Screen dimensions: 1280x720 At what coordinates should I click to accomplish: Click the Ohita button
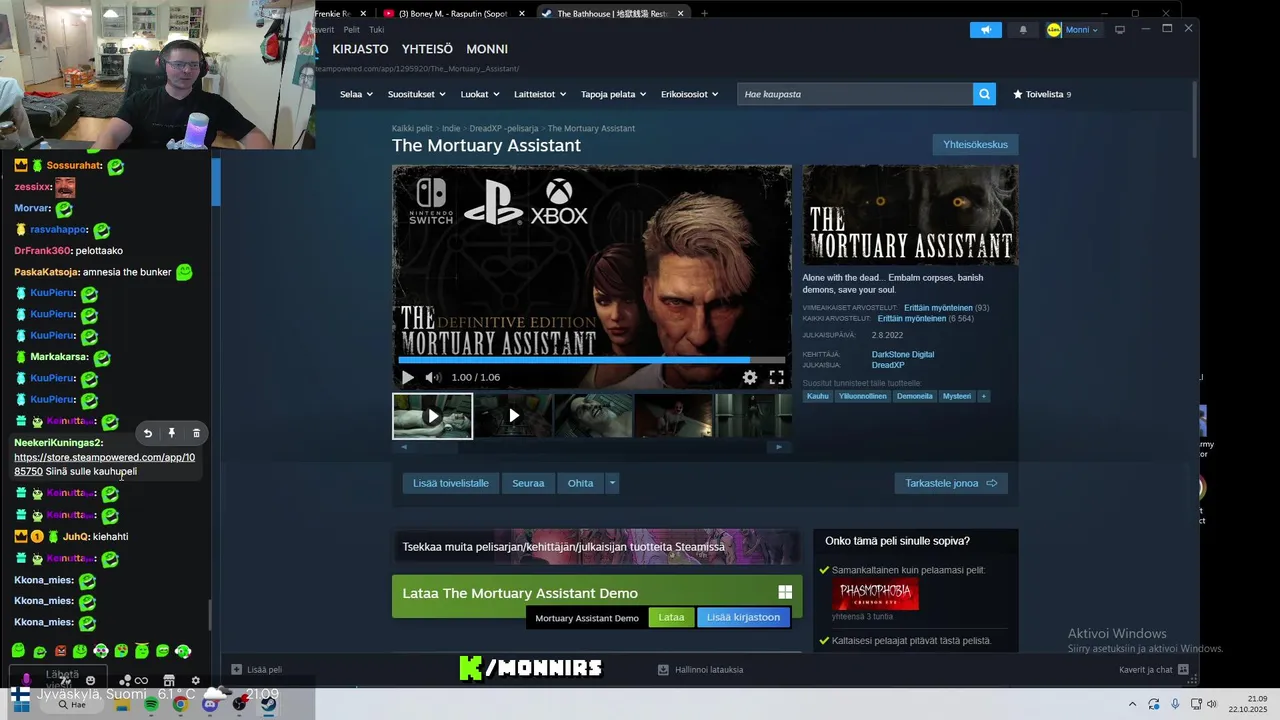[x=580, y=483]
